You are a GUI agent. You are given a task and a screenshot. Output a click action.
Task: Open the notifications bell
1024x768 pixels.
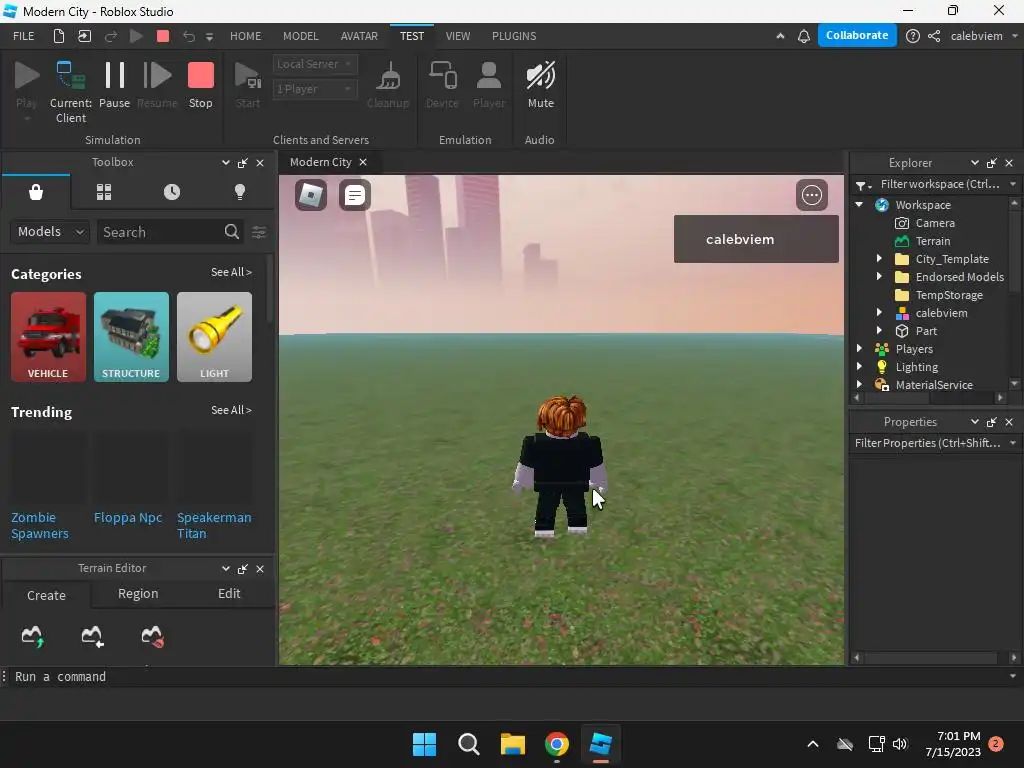pos(804,36)
